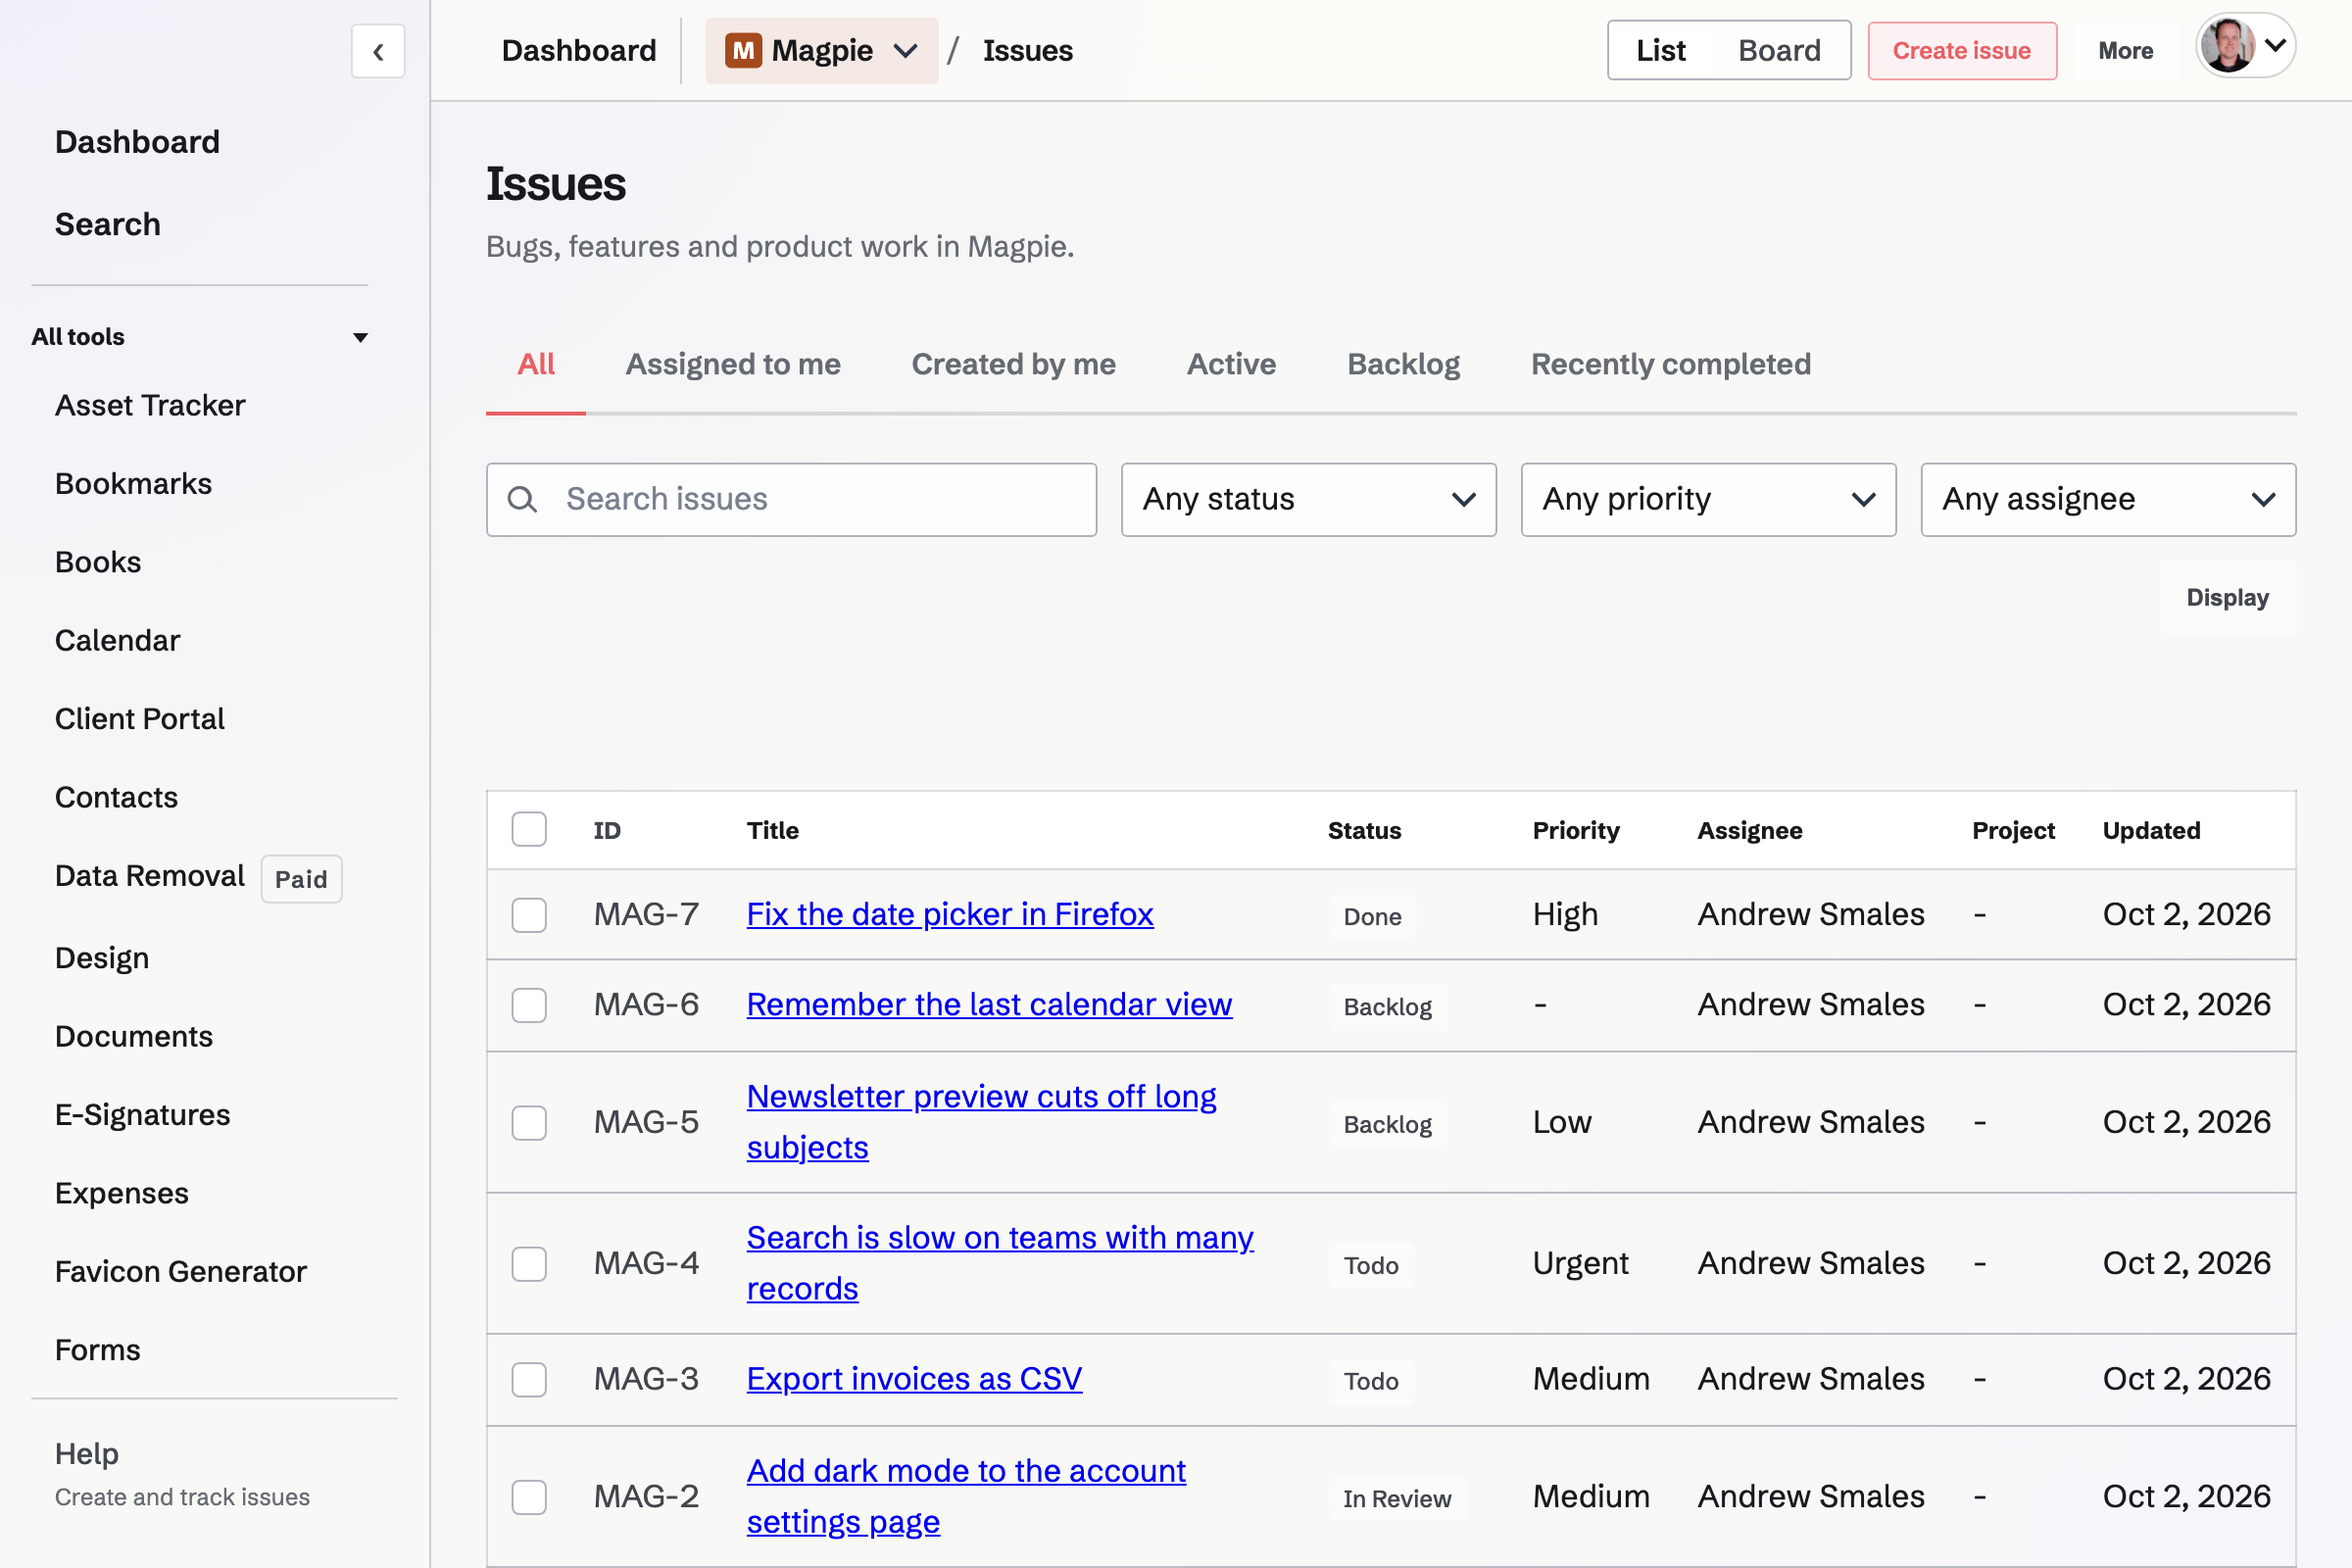Click into the Search issues field
2352x1568 pixels.
791,499
